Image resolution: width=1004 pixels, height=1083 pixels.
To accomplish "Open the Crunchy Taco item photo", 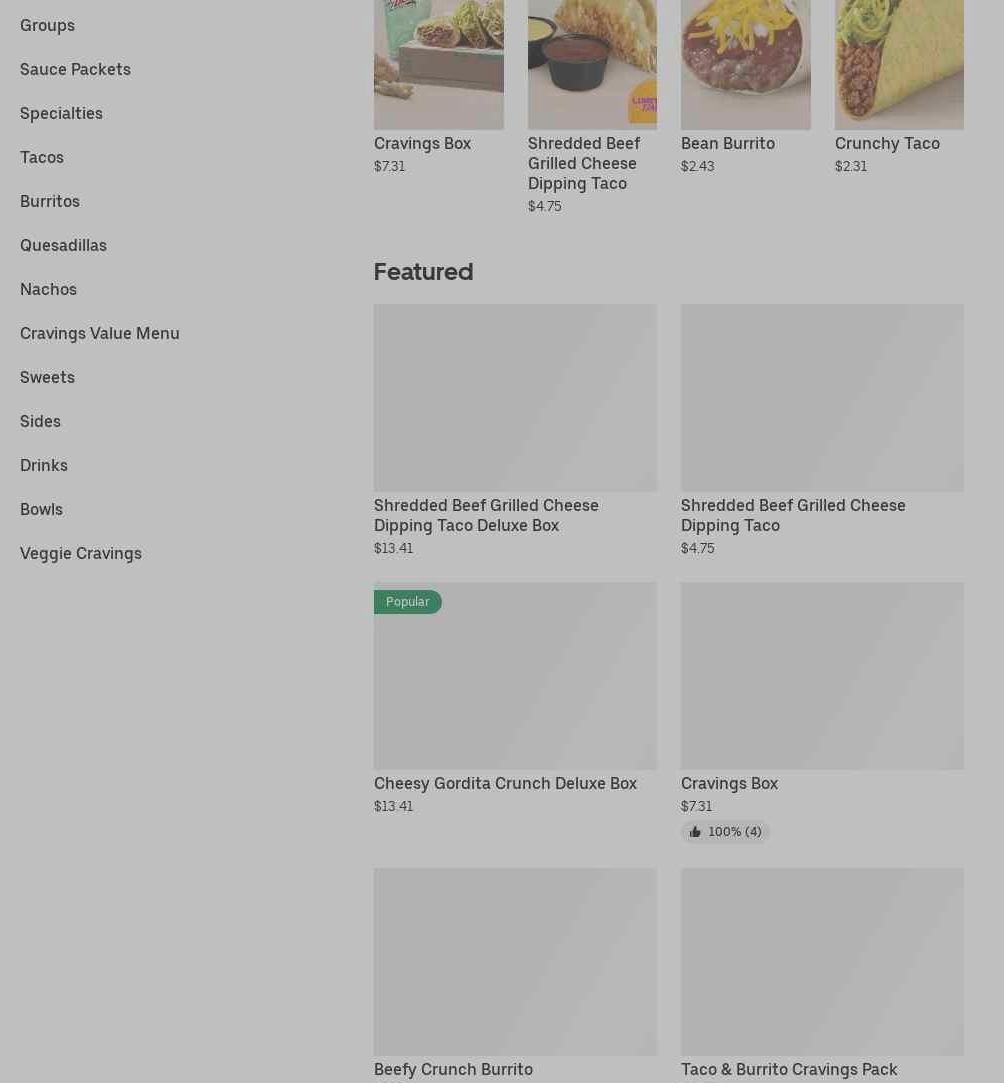I will coord(899,65).
